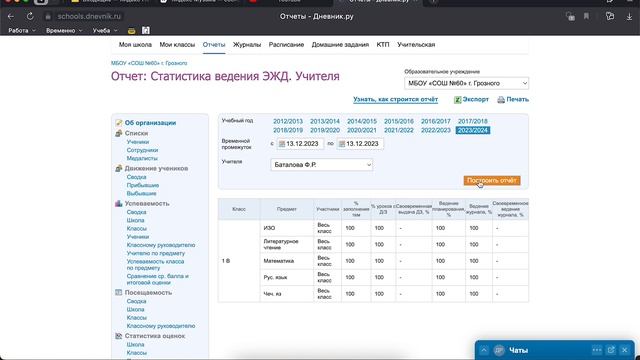The image size is (640, 360).
Task: Click the start date field 13.12.2023
Action: [x=300, y=144]
